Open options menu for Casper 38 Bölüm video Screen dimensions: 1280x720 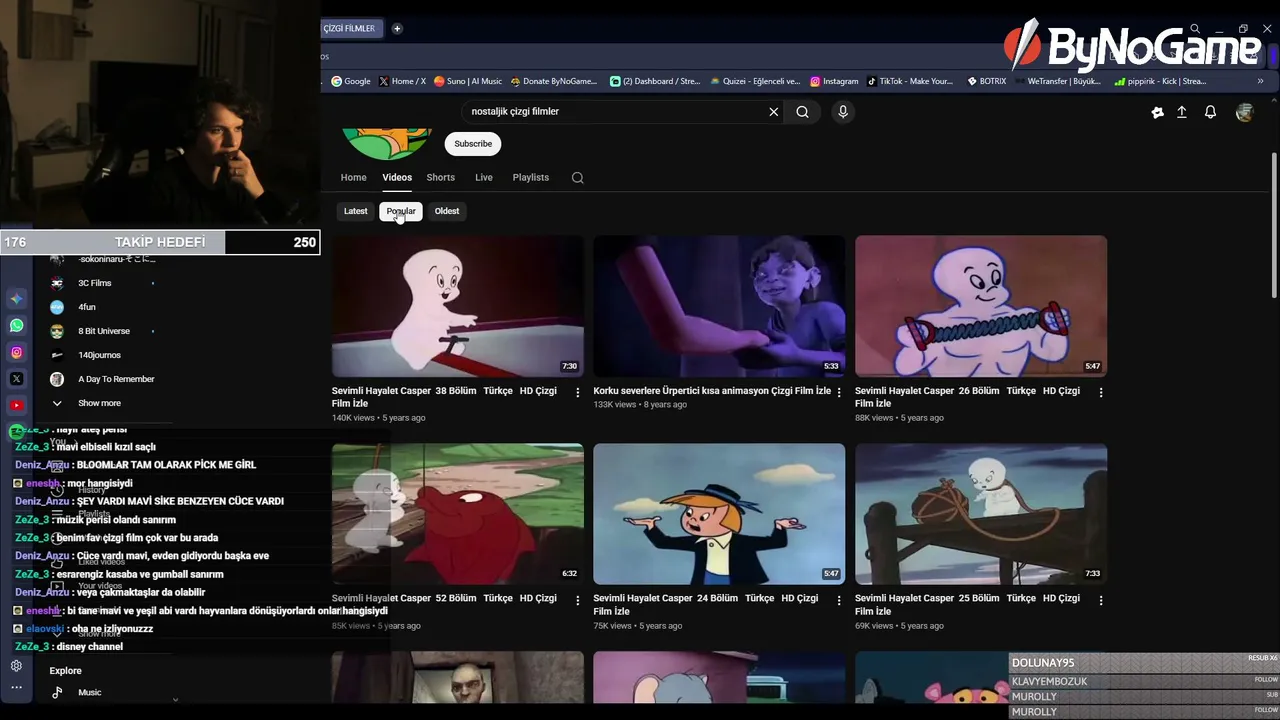577,392
